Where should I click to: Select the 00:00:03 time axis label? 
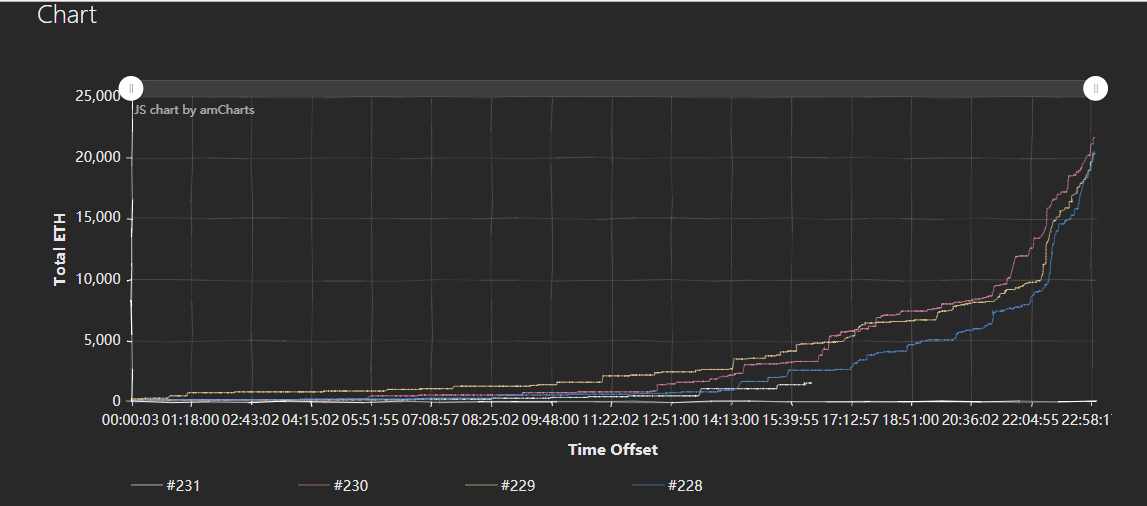coord(130,420)
